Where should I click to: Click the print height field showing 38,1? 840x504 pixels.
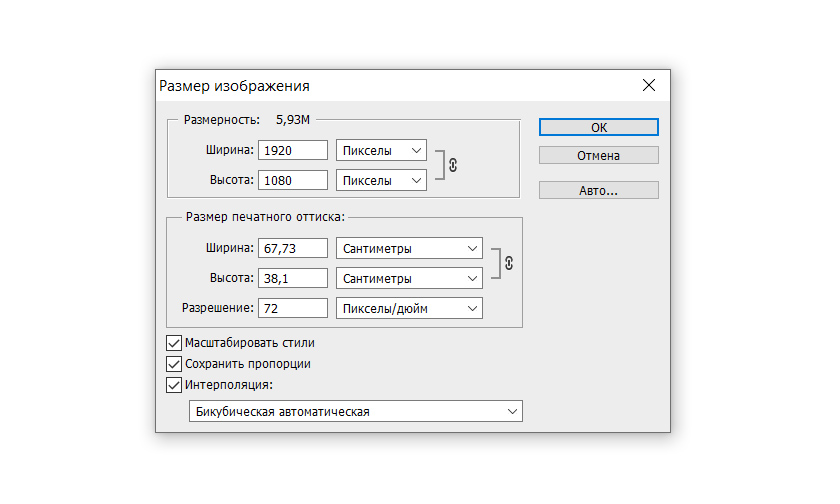(293, 278)
